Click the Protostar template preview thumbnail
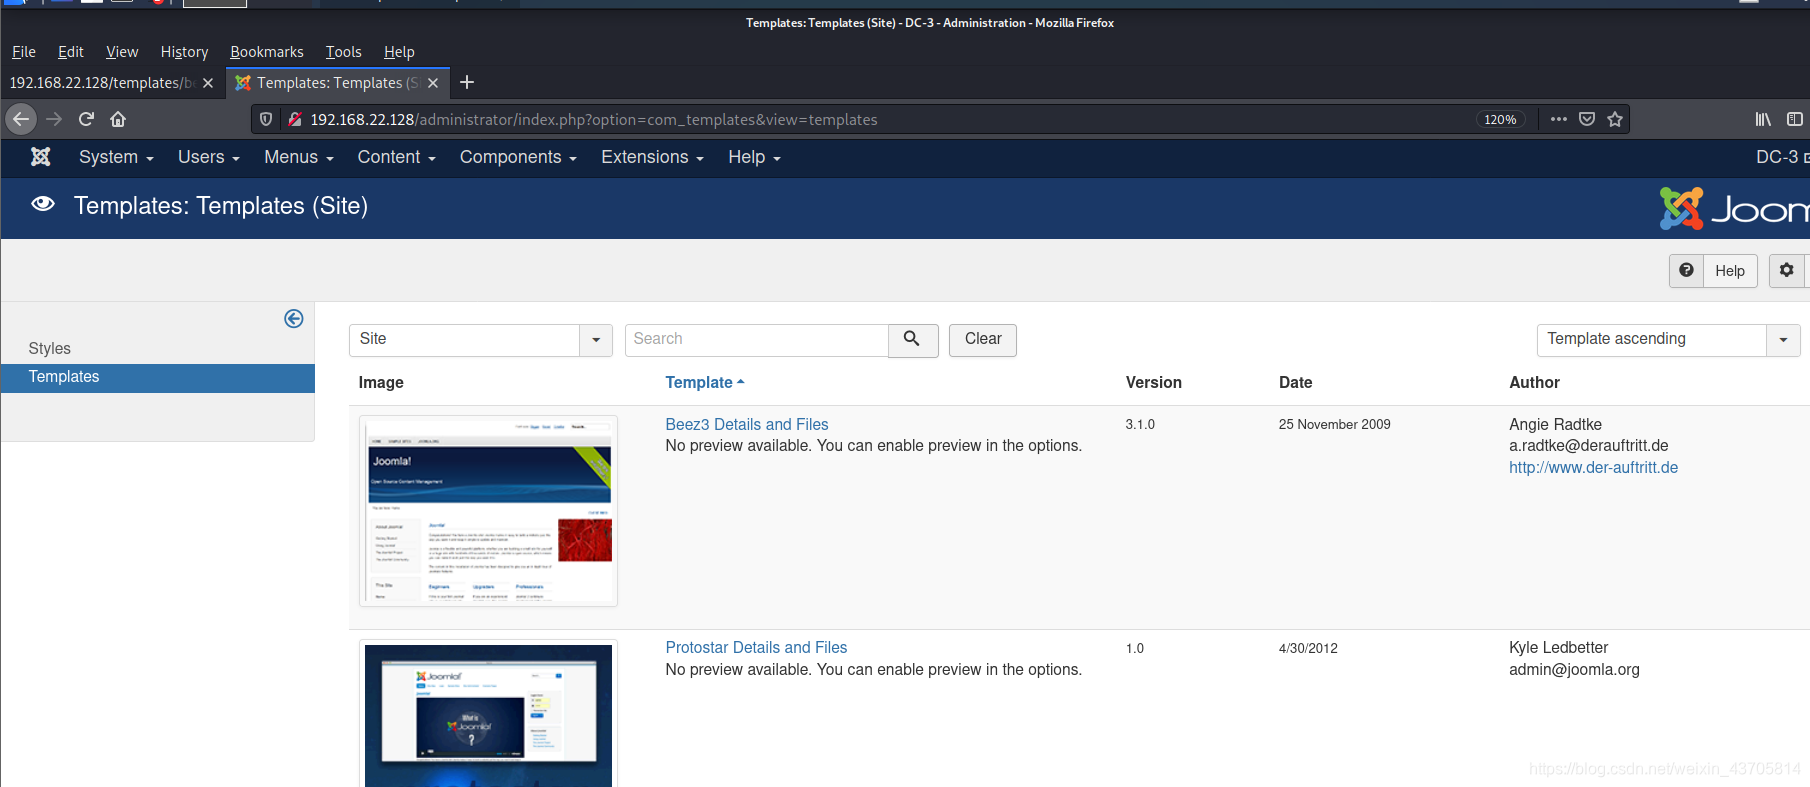This screenshot has width=1810, height=787. (x=488, y=714)
